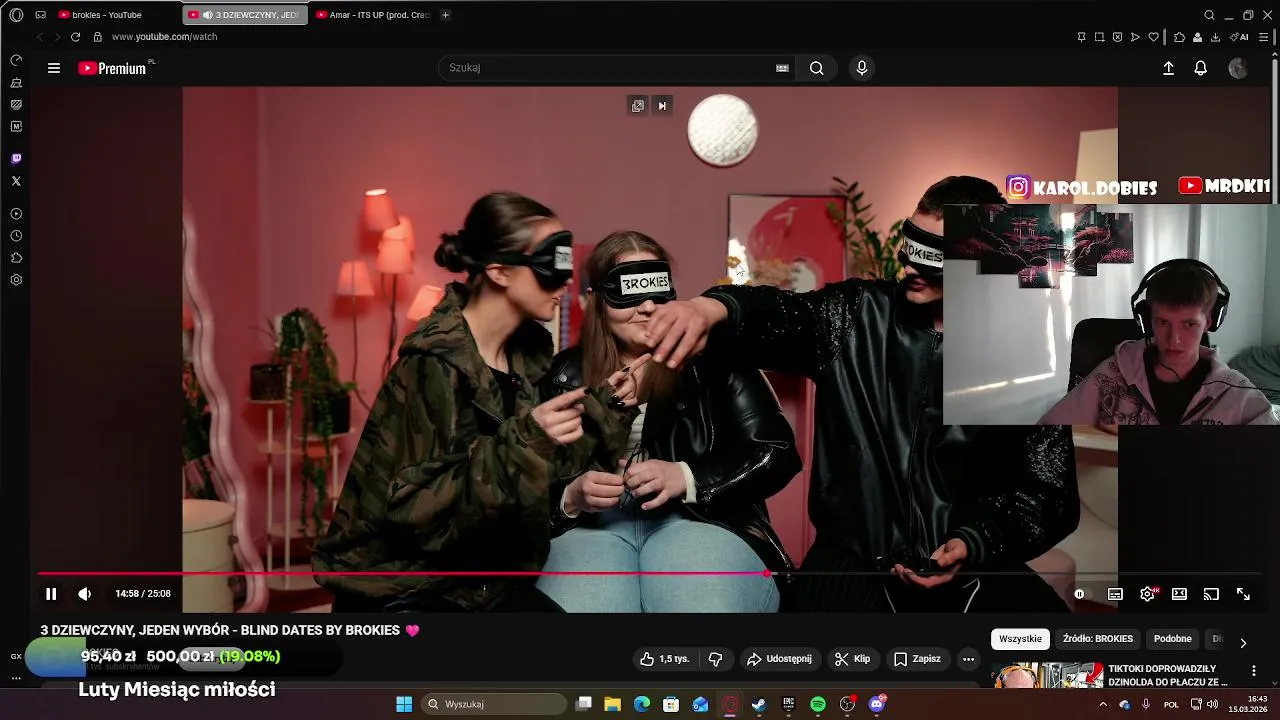Switch to the Amar - ITS UP tab

coord(372,15)
